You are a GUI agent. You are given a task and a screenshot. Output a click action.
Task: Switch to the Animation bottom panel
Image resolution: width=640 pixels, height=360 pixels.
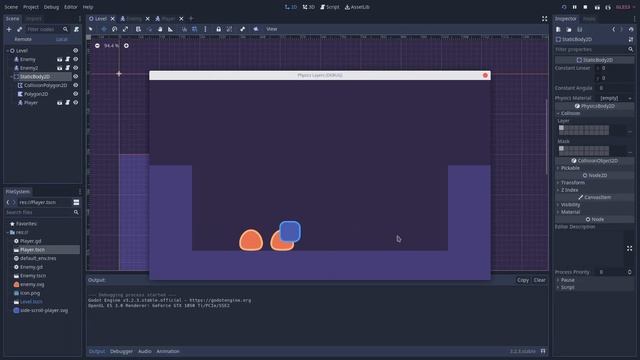pos(168,351)
